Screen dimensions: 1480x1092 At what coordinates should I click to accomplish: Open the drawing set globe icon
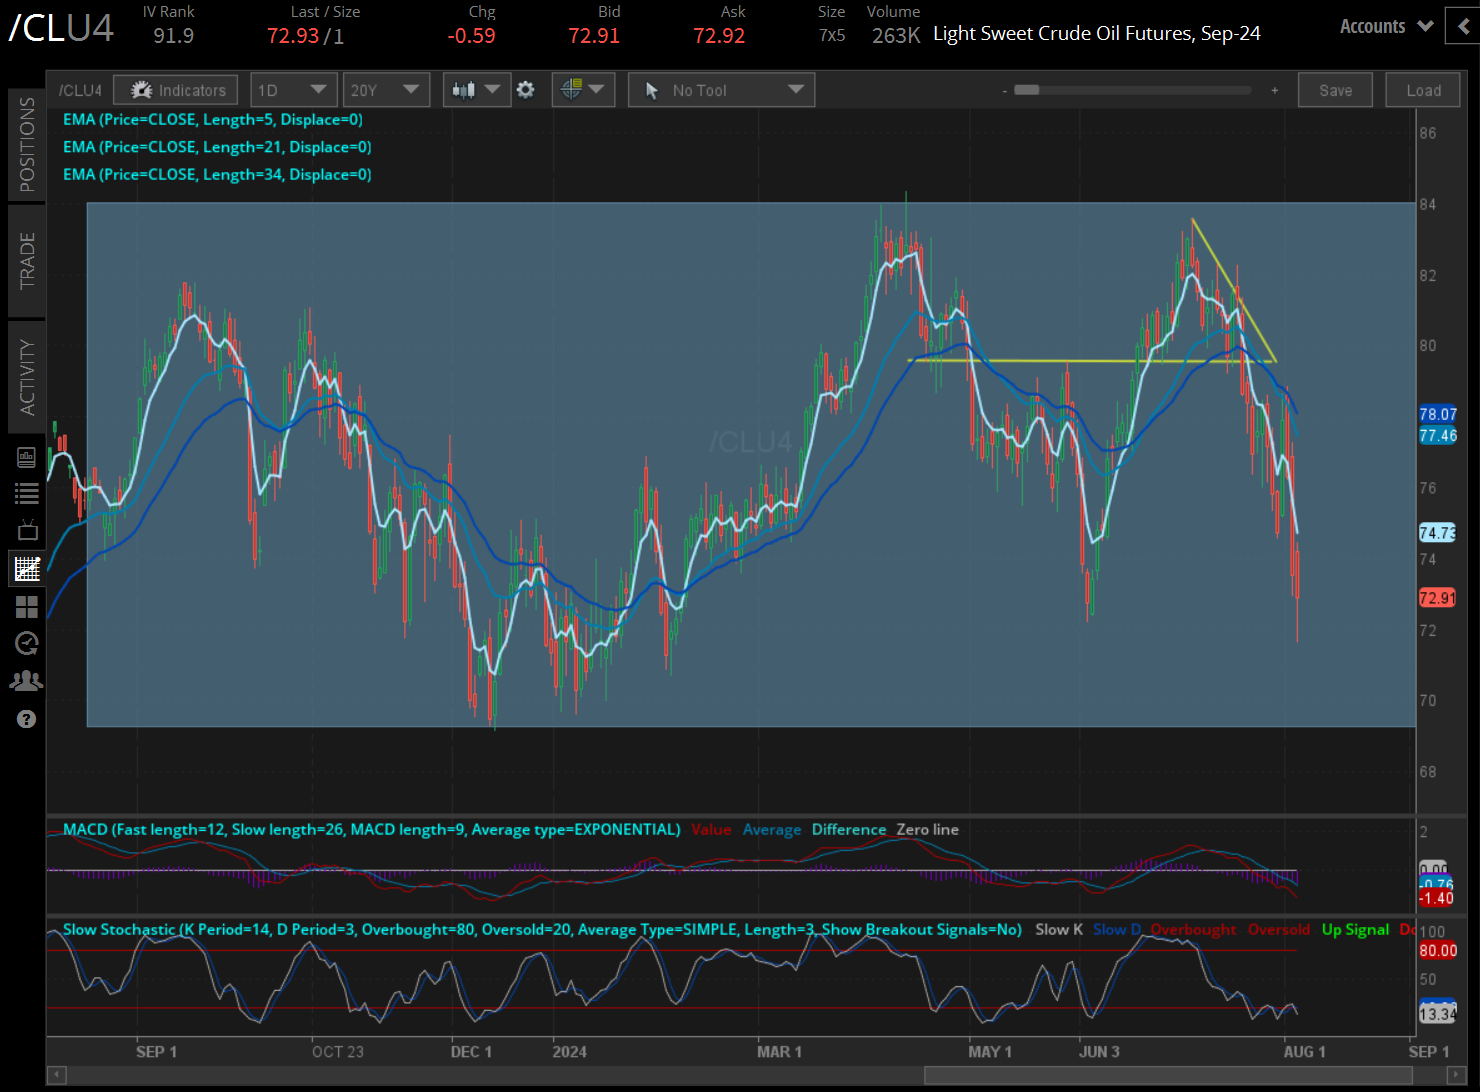[568, 89]
